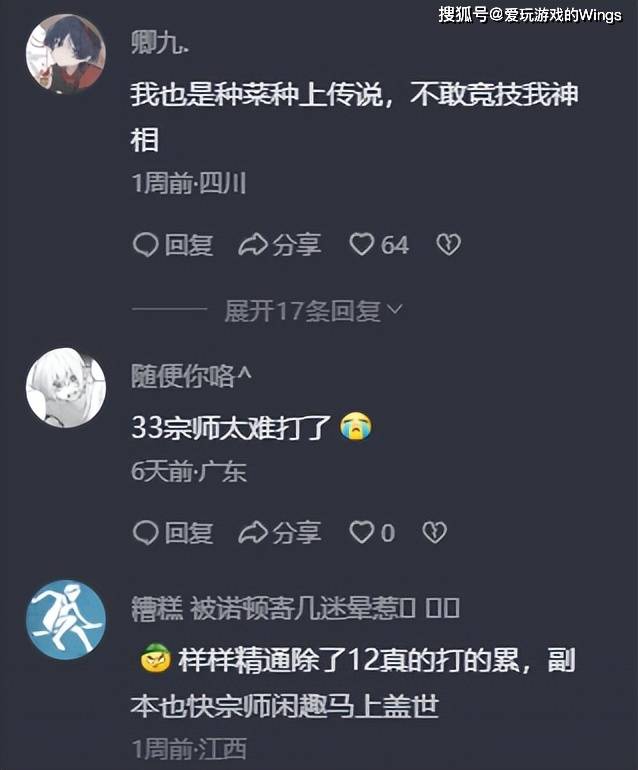Dislike 卿九's comment via broken heart

[x=448, y=245]
